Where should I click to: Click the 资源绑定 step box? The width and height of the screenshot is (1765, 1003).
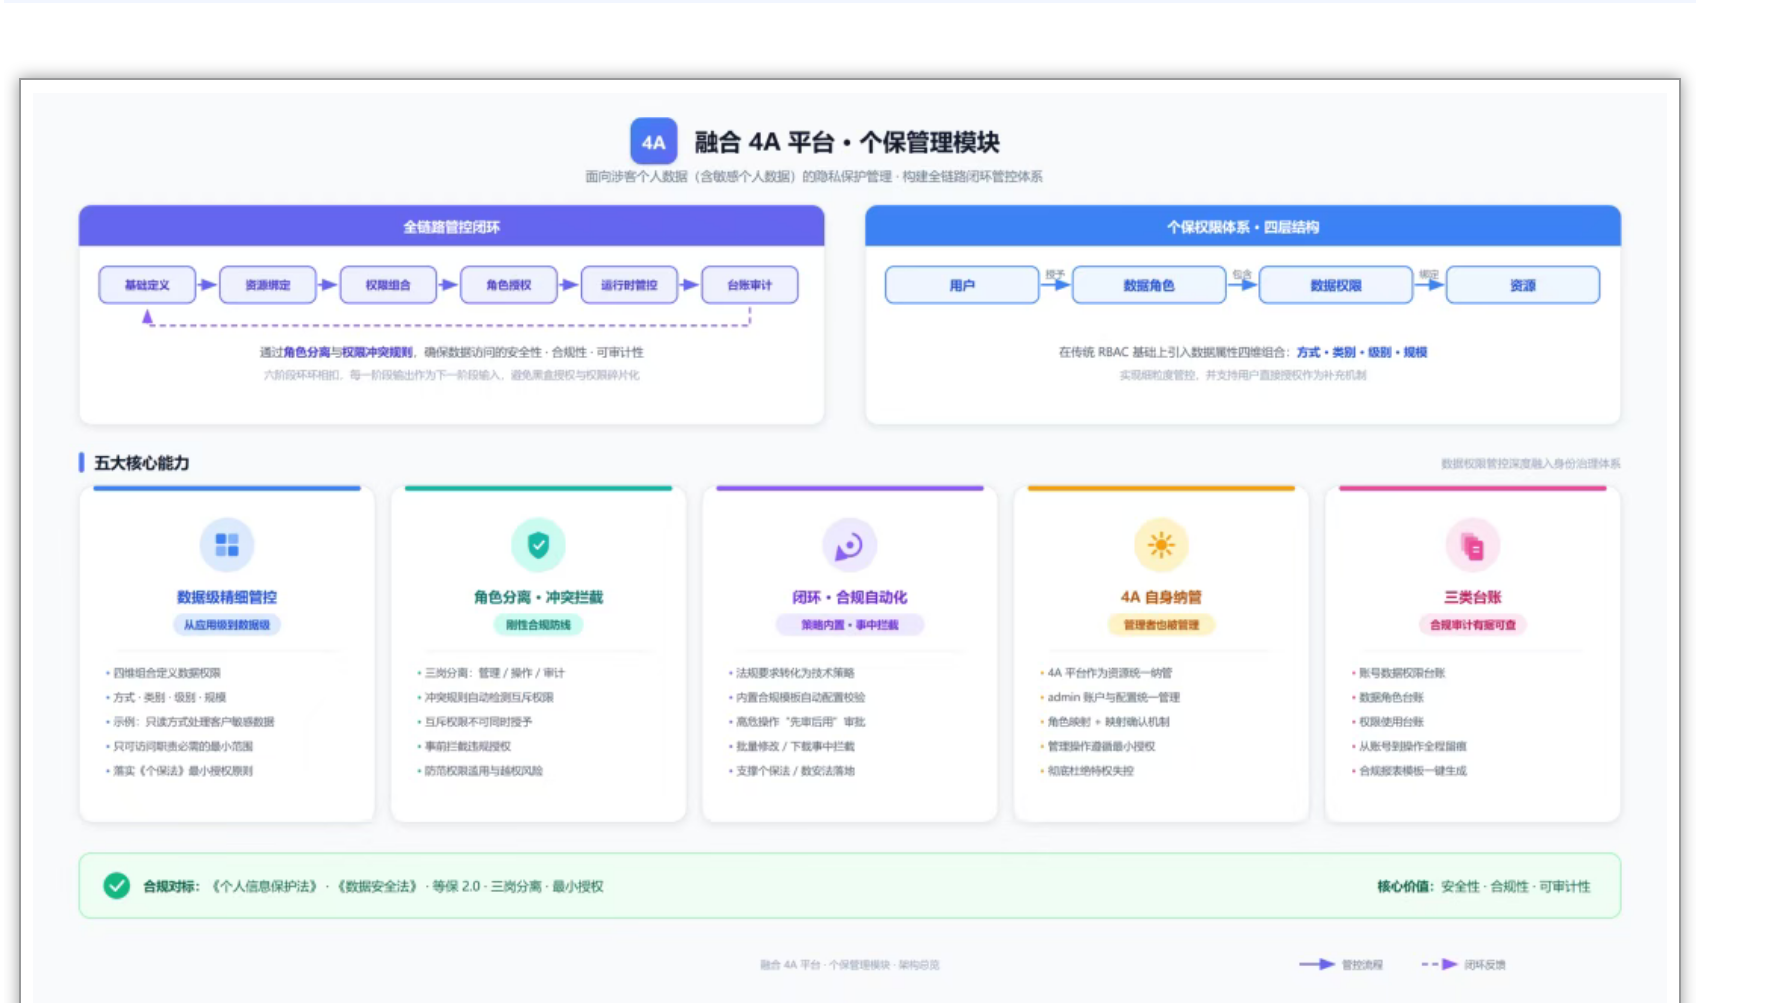[268, 285]
